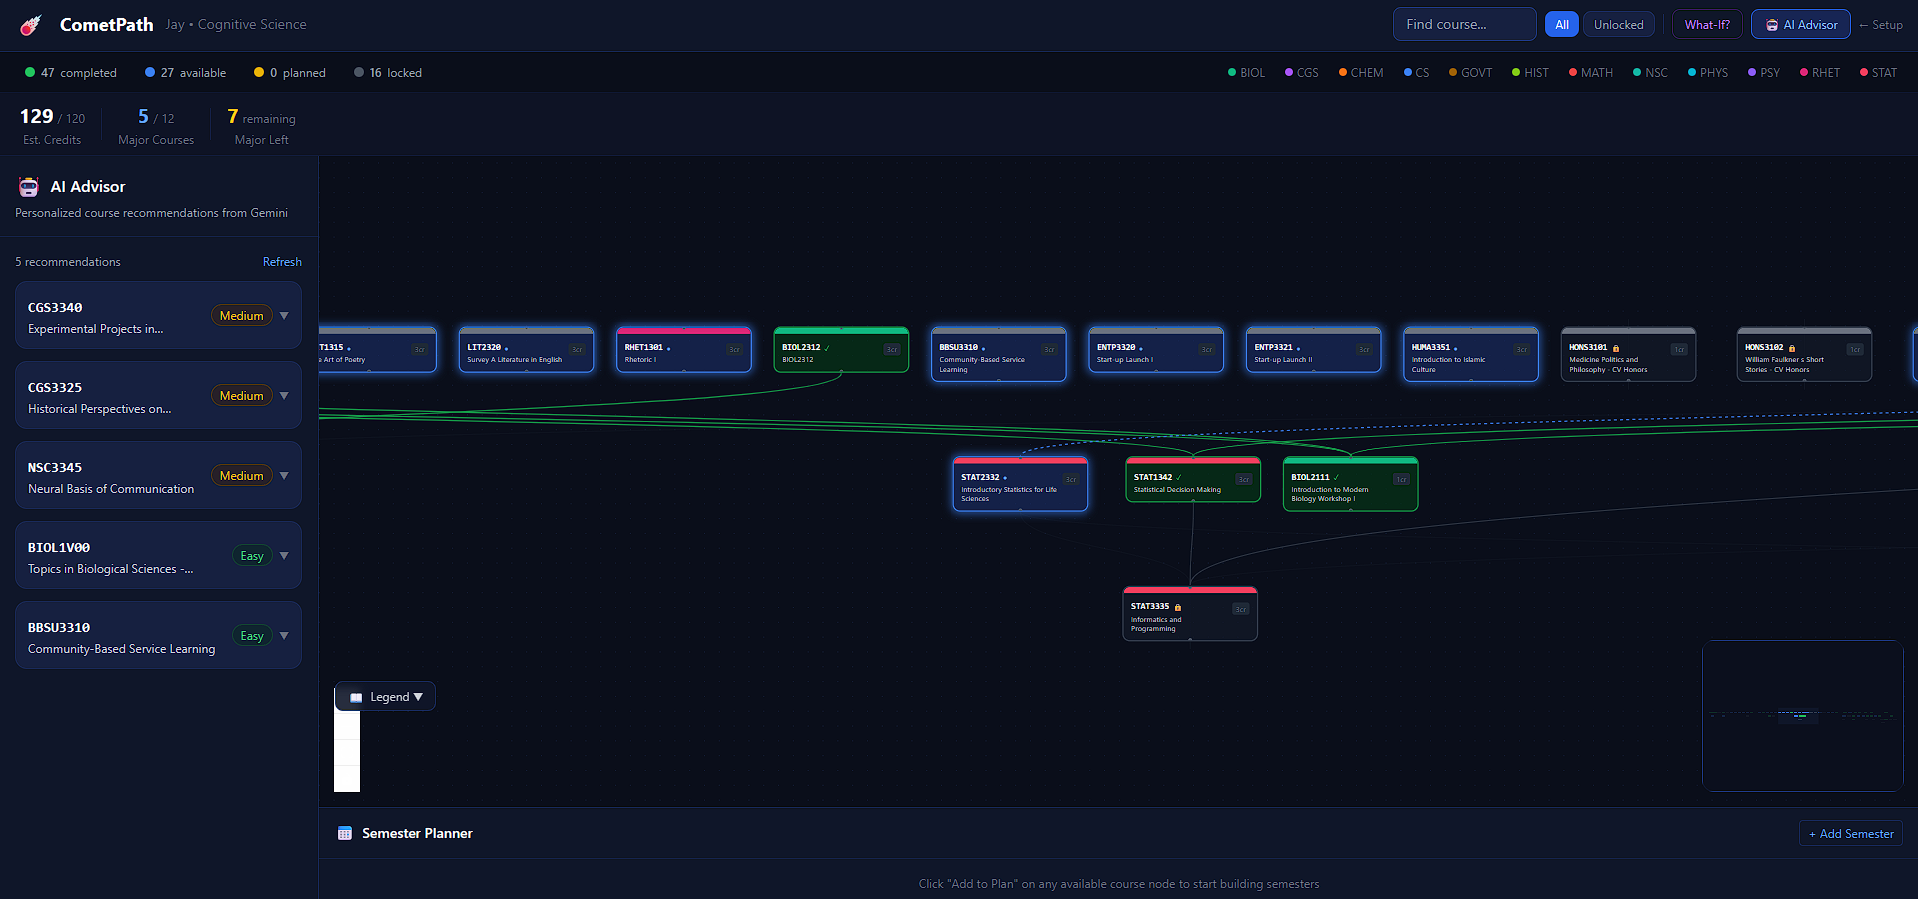The width and height of the screenshot is (1918, 899).
Task: Click the Legend panel book icon
Action: 356,697
